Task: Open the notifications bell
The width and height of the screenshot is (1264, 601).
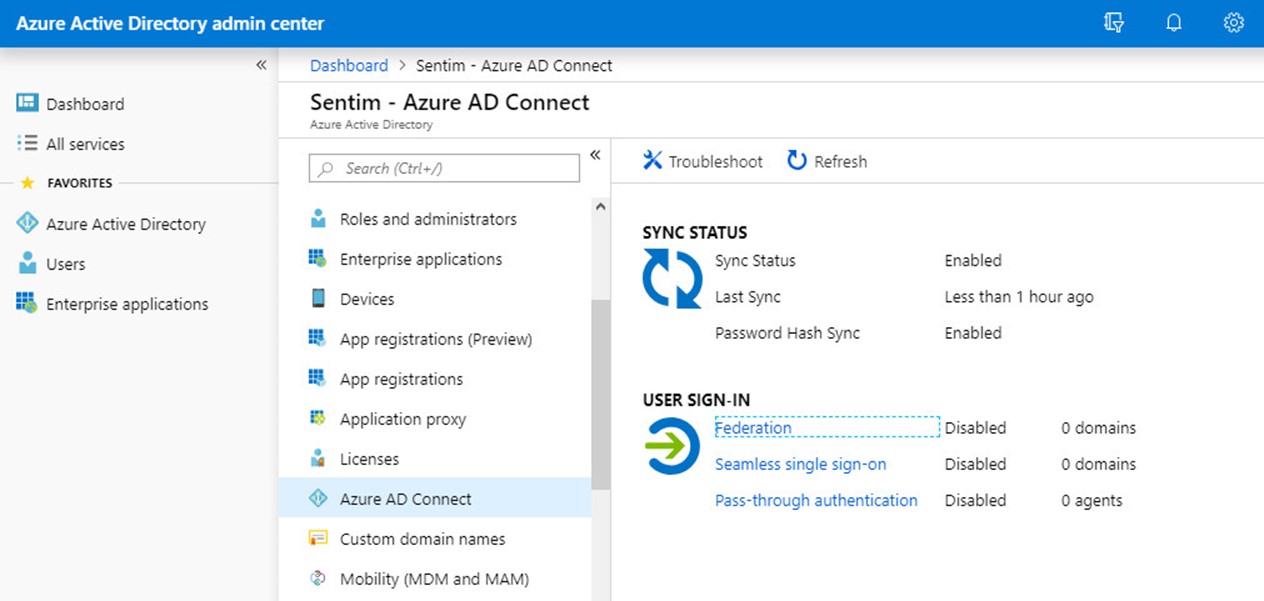Action: pos(1174,23)
